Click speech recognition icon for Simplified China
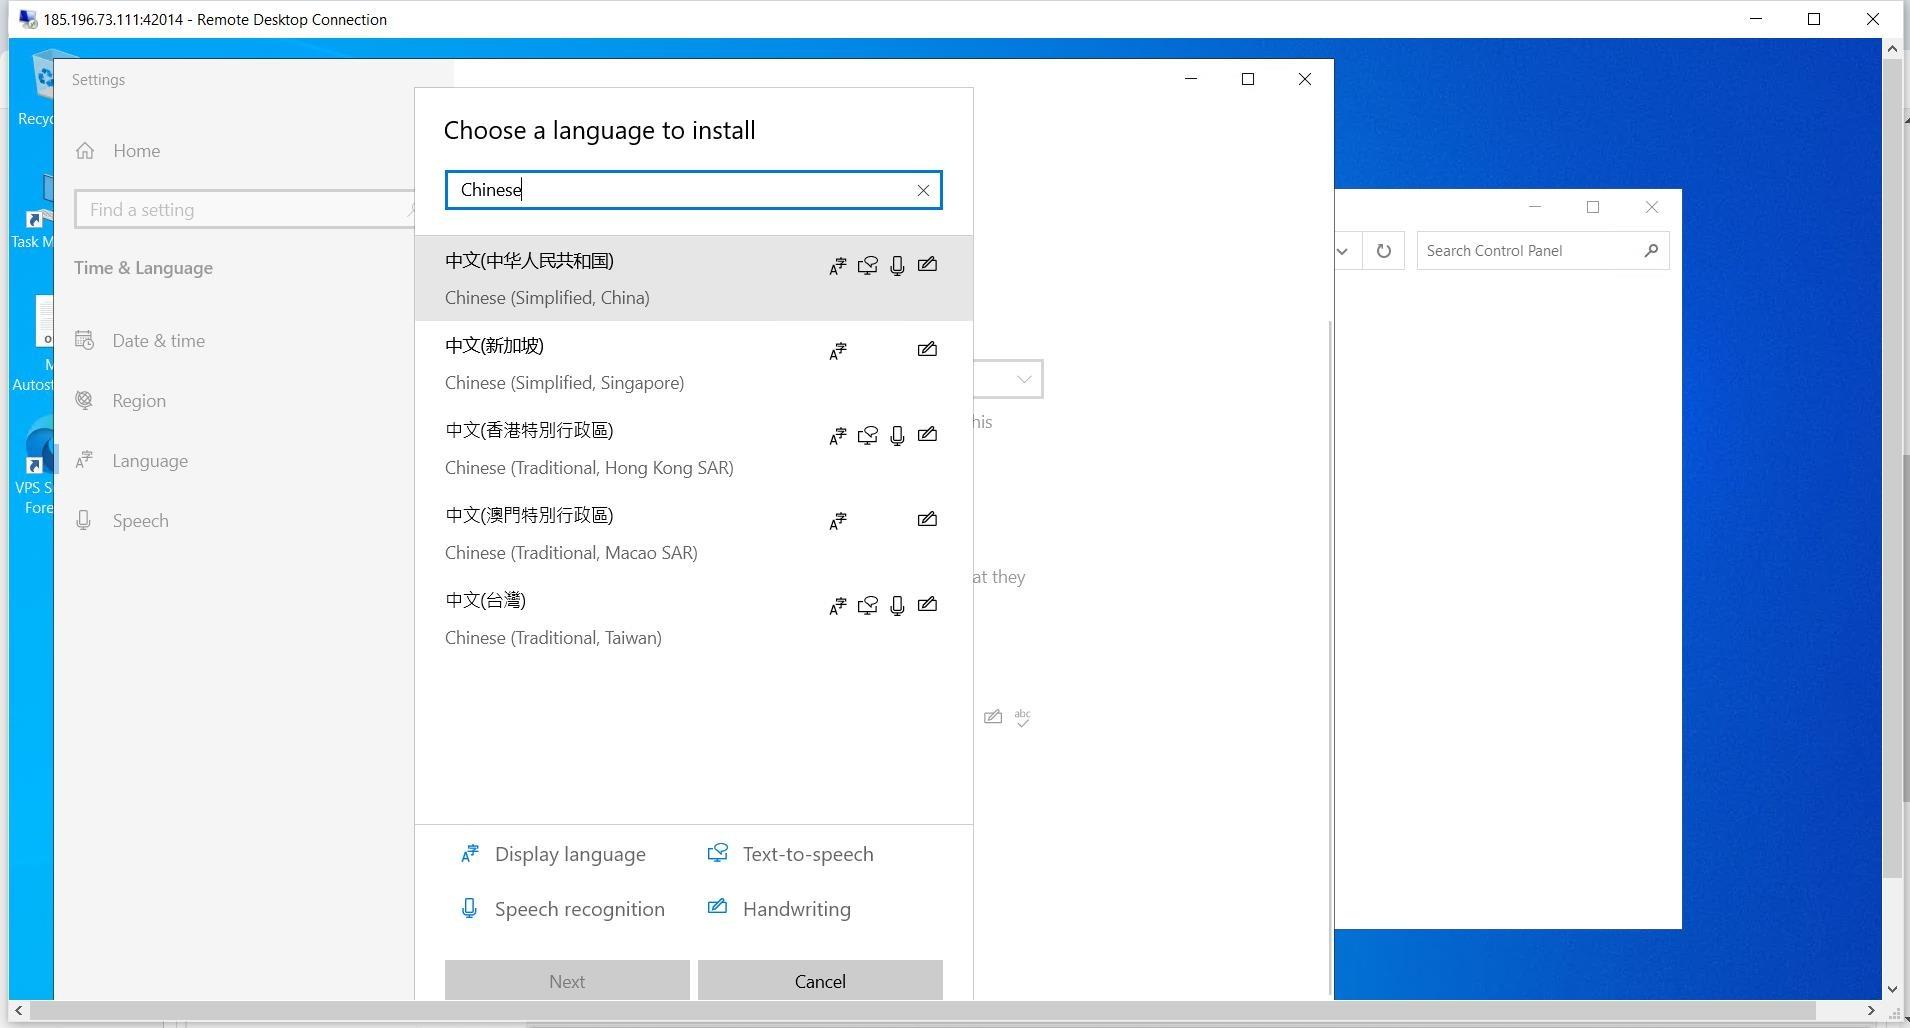 (897, 265)
